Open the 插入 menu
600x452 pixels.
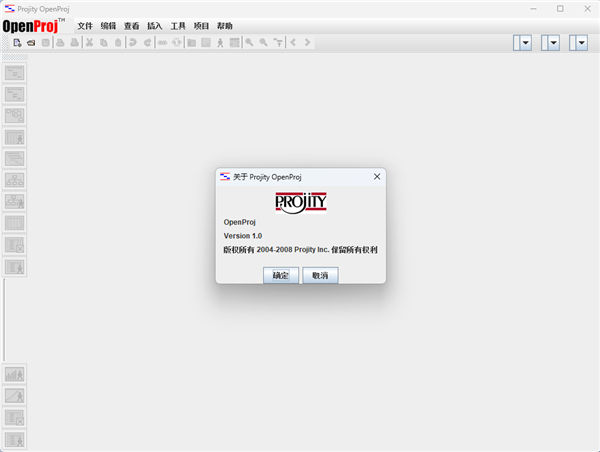[155, 26]
